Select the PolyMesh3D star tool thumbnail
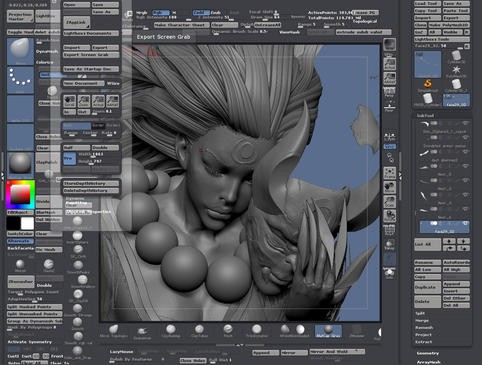This screenshot has height=365, width=482. (456, 71)
